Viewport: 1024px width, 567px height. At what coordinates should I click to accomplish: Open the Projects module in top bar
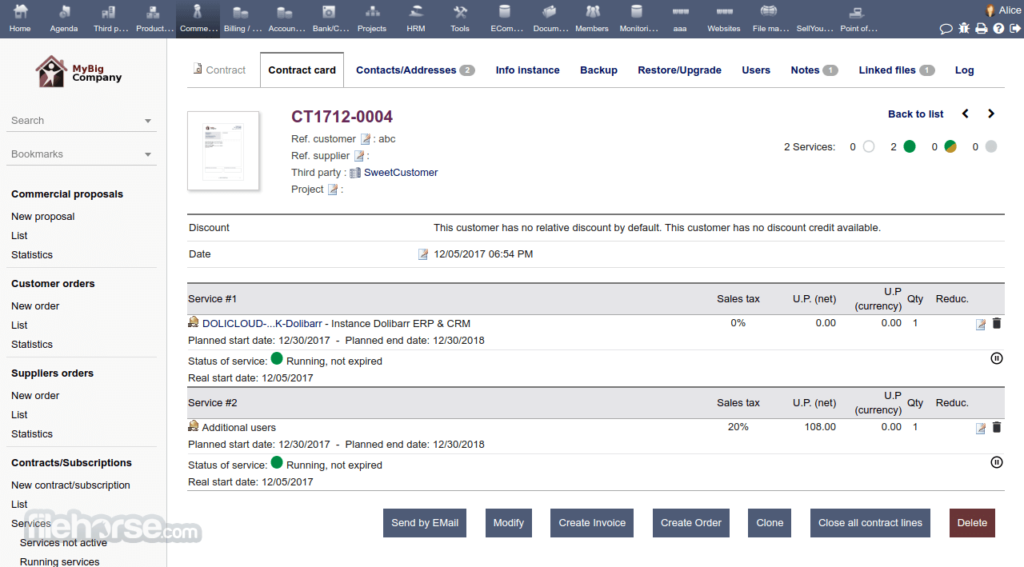[372, 17]
